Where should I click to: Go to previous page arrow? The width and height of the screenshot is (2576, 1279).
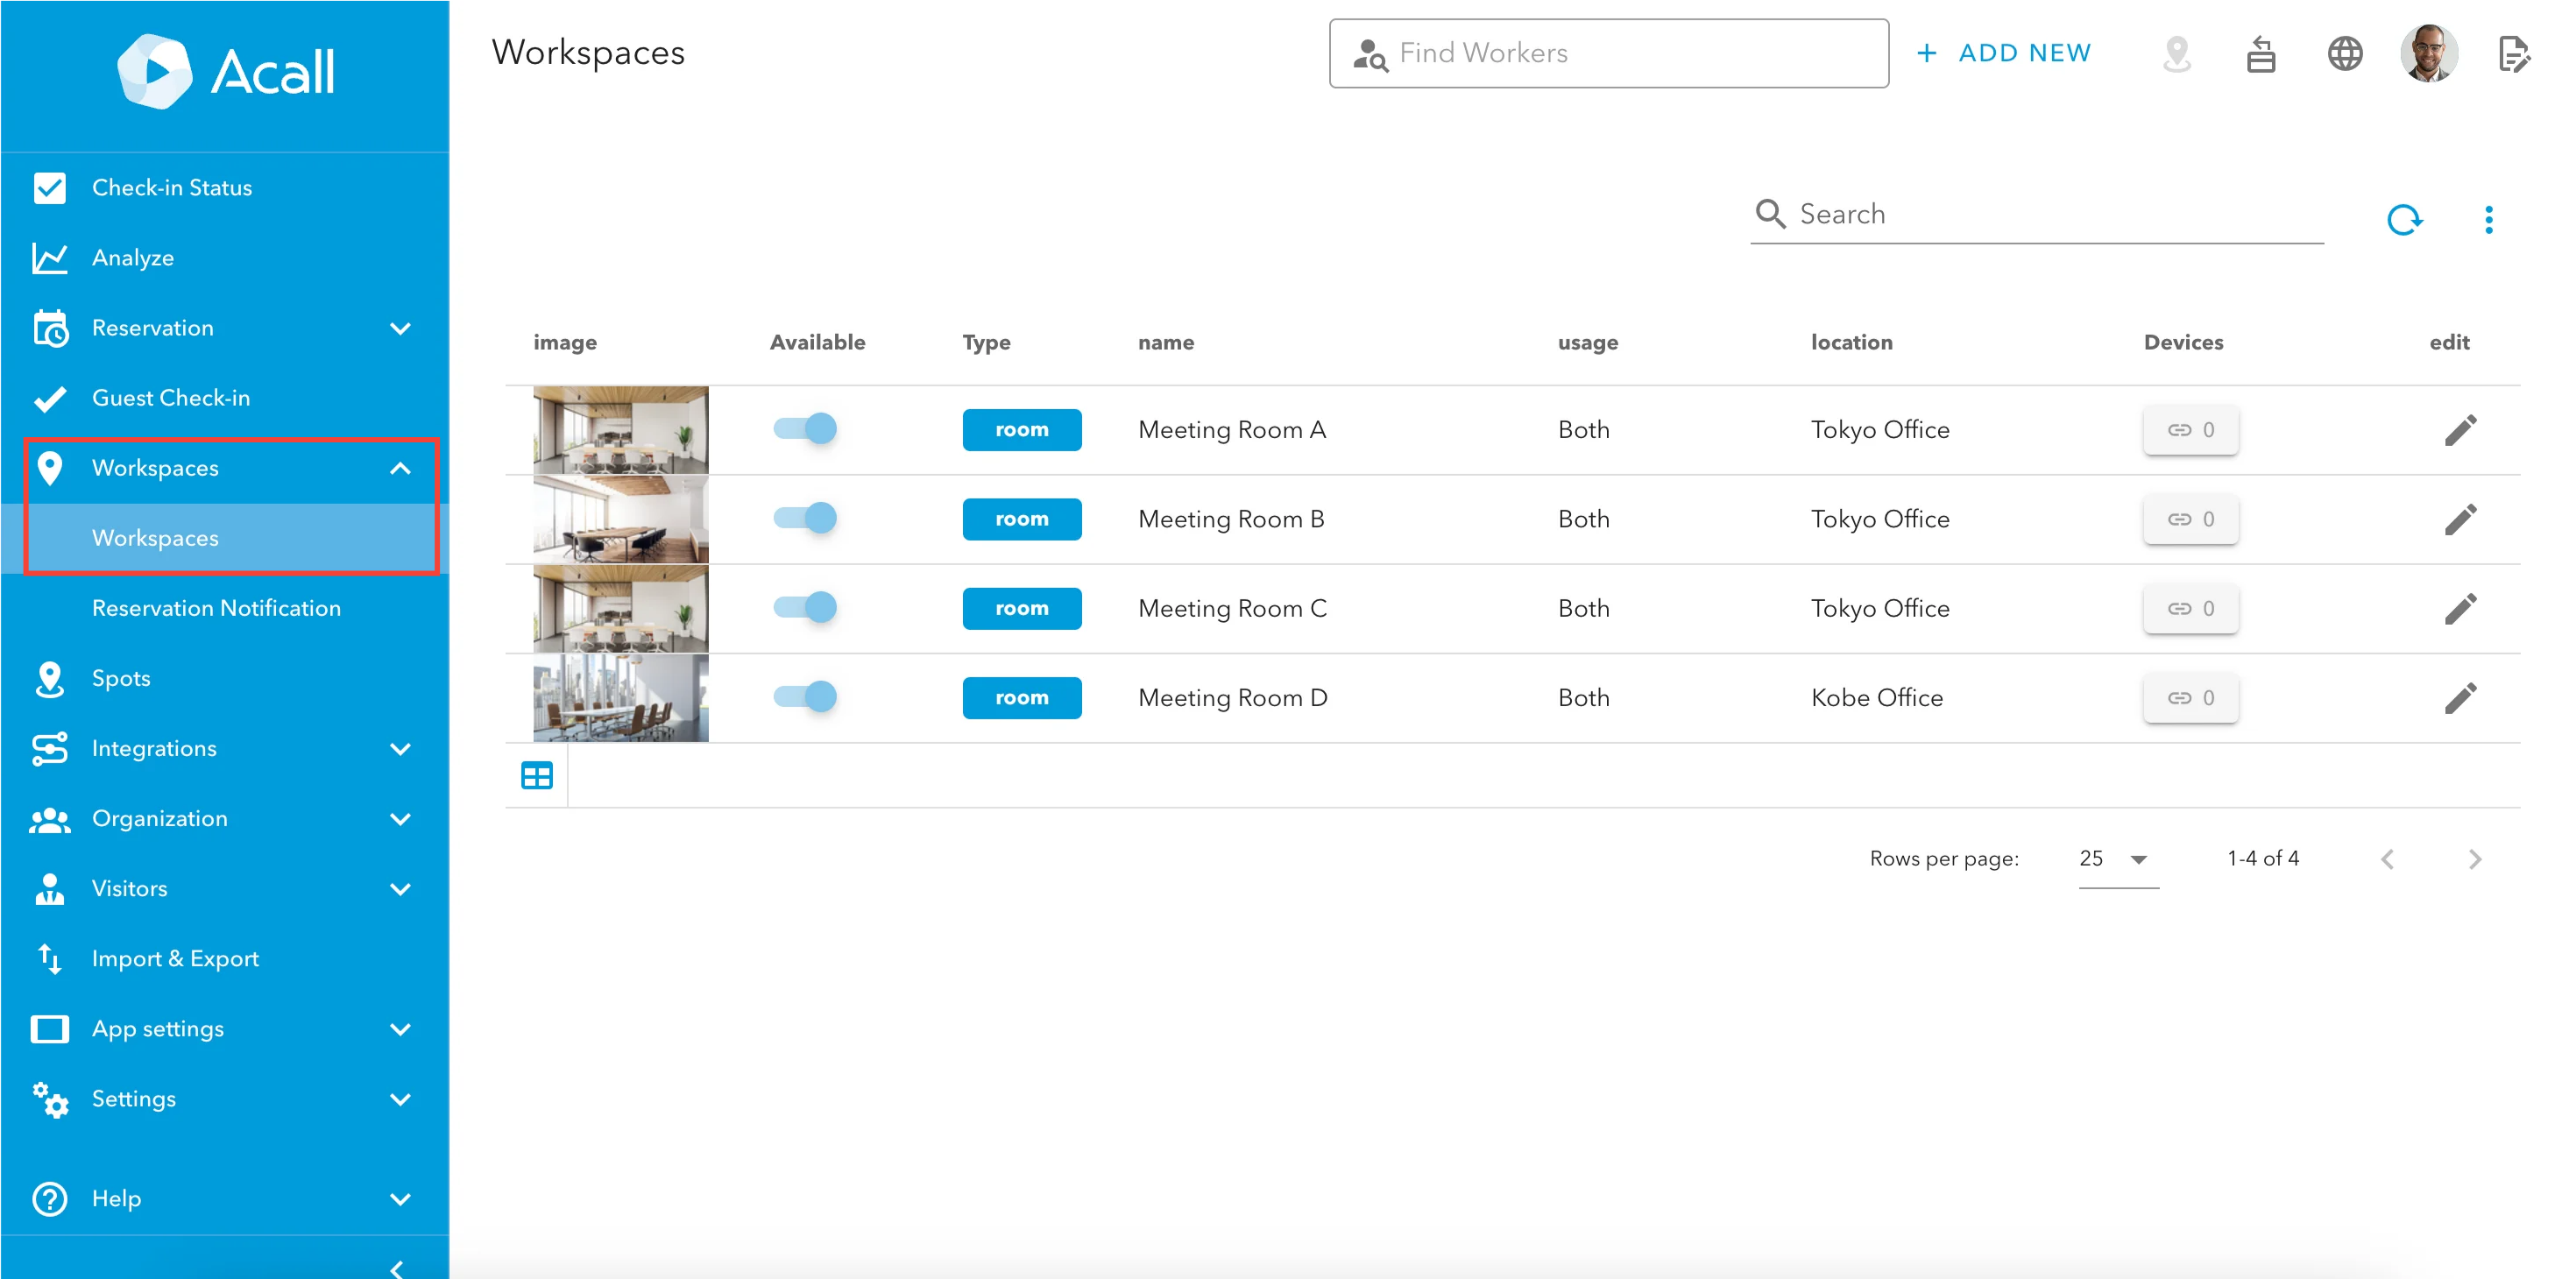[2388, 859]
